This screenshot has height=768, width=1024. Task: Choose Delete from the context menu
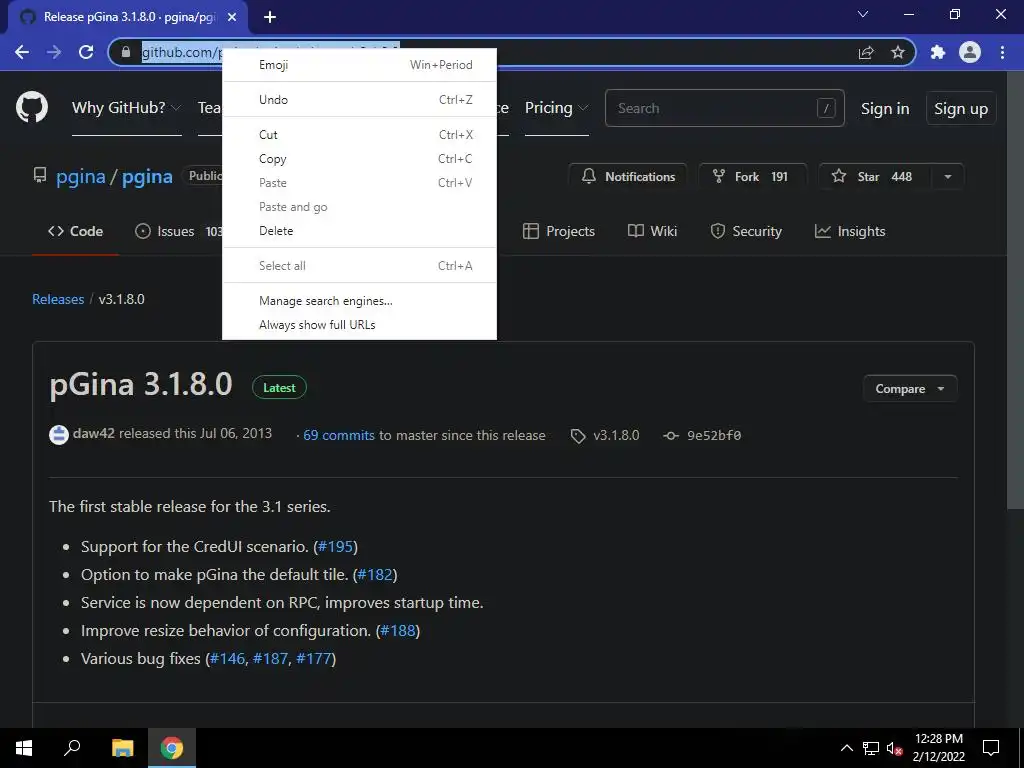(x=359, y=231)
